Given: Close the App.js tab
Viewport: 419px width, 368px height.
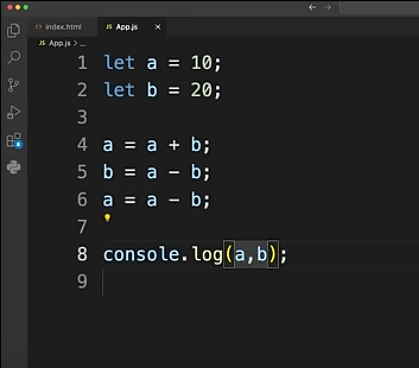Looking at the screenshot, I should click(158, 27).
